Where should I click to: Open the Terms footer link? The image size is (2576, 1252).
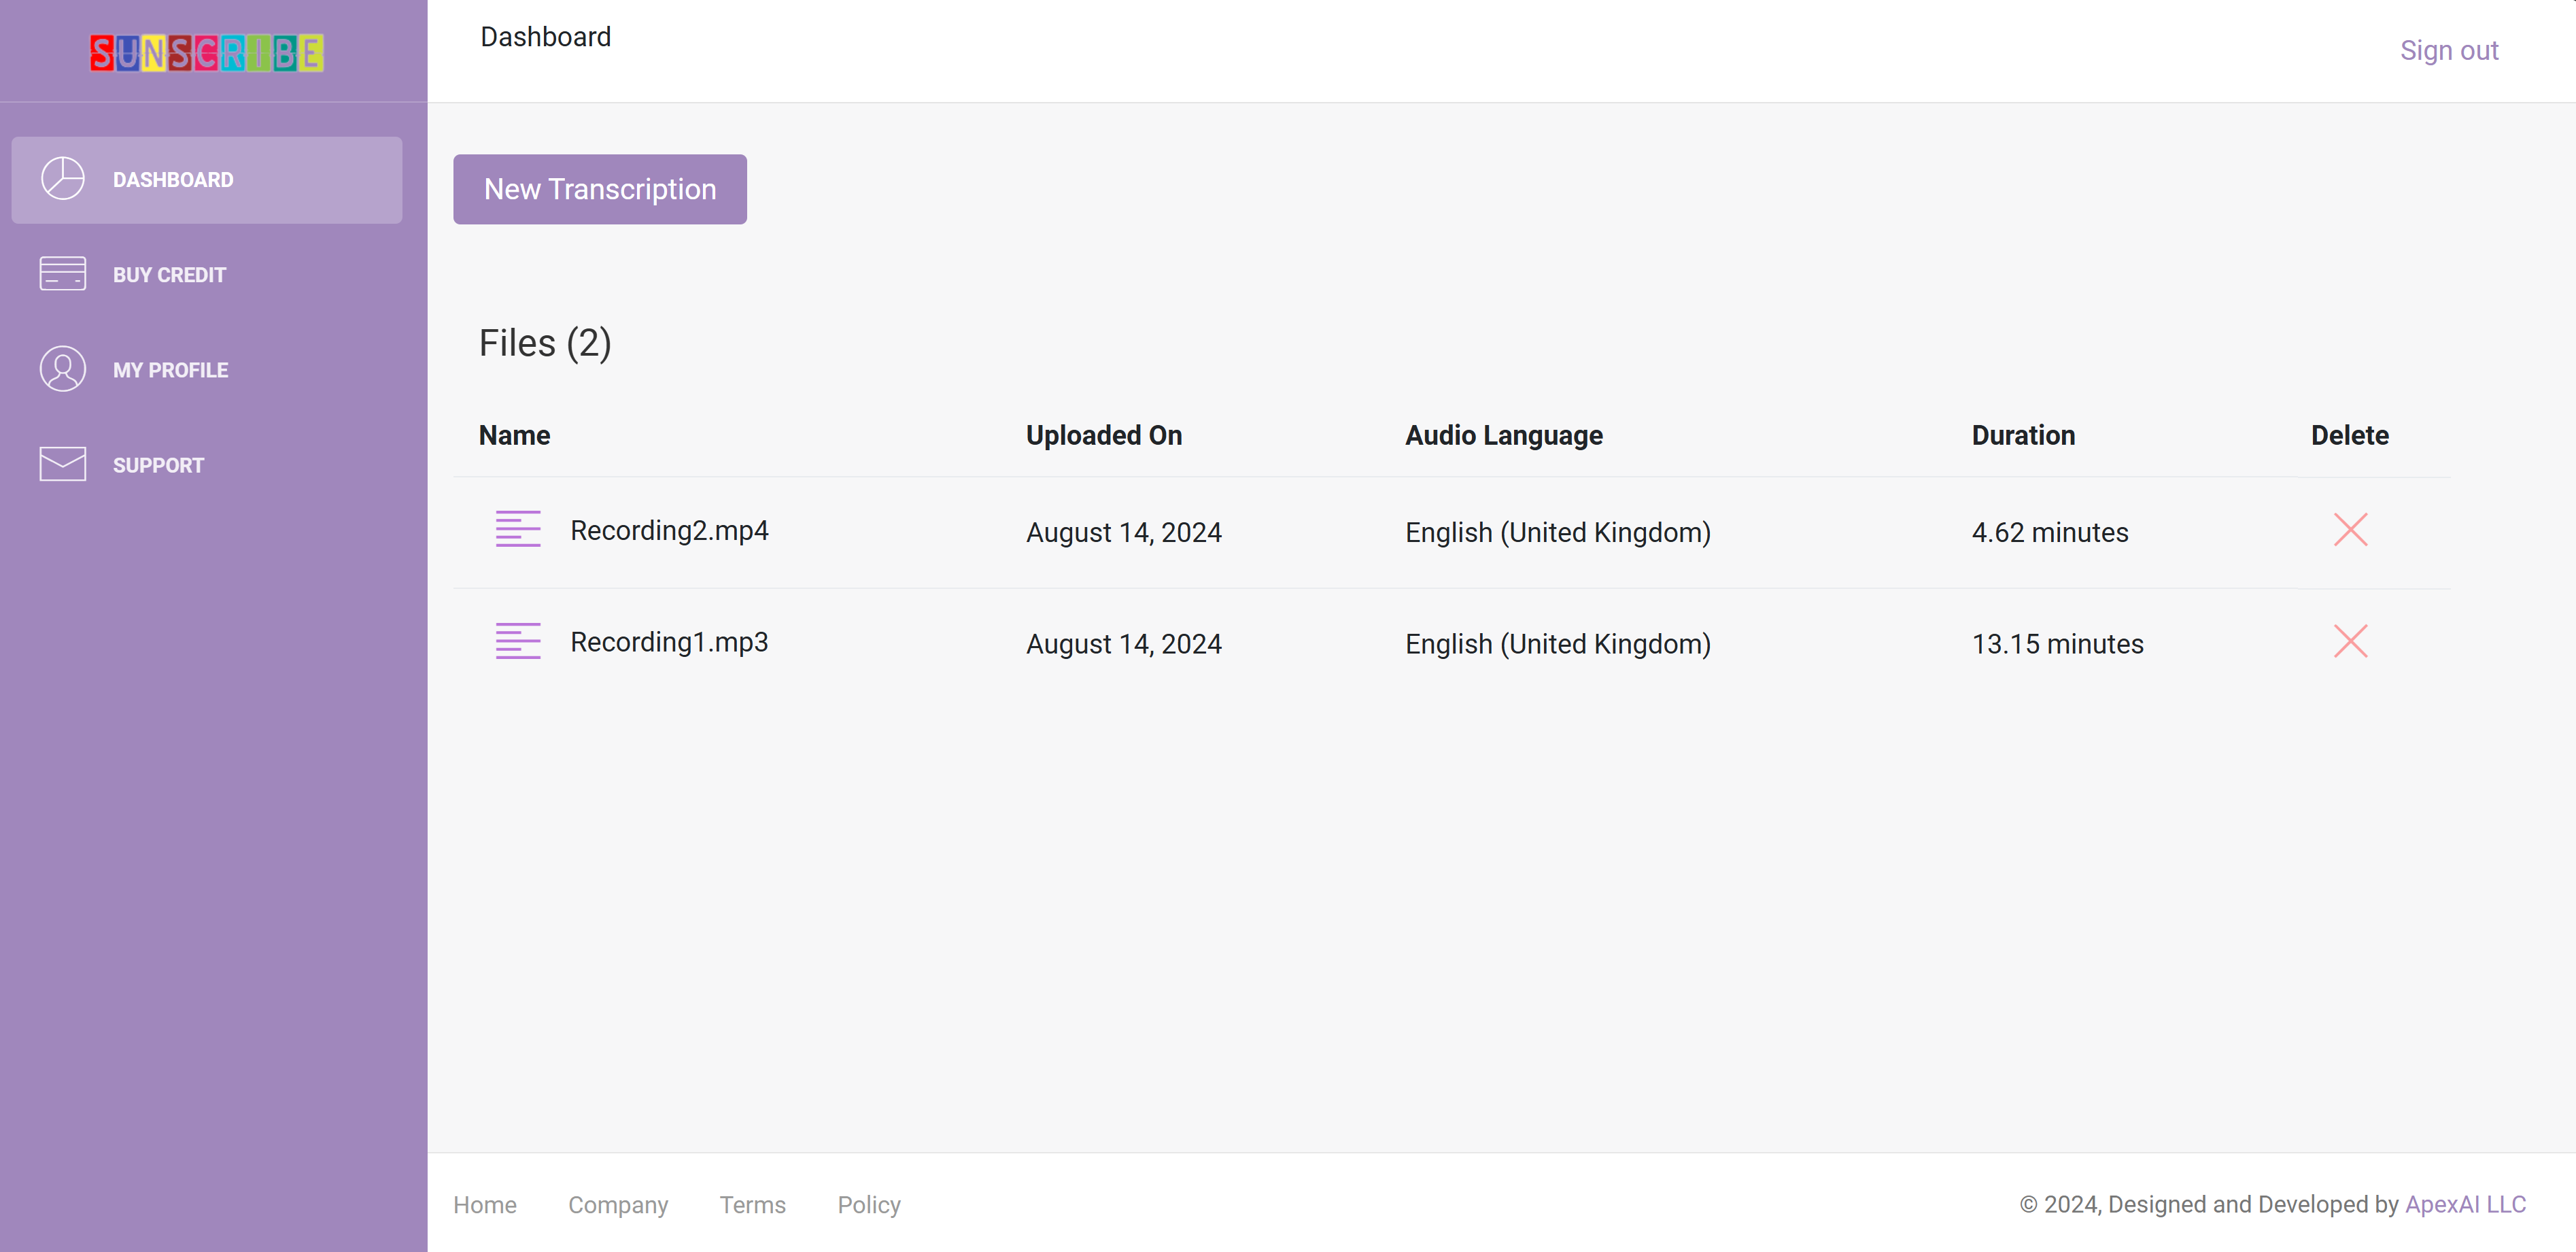coord(753,1204)
